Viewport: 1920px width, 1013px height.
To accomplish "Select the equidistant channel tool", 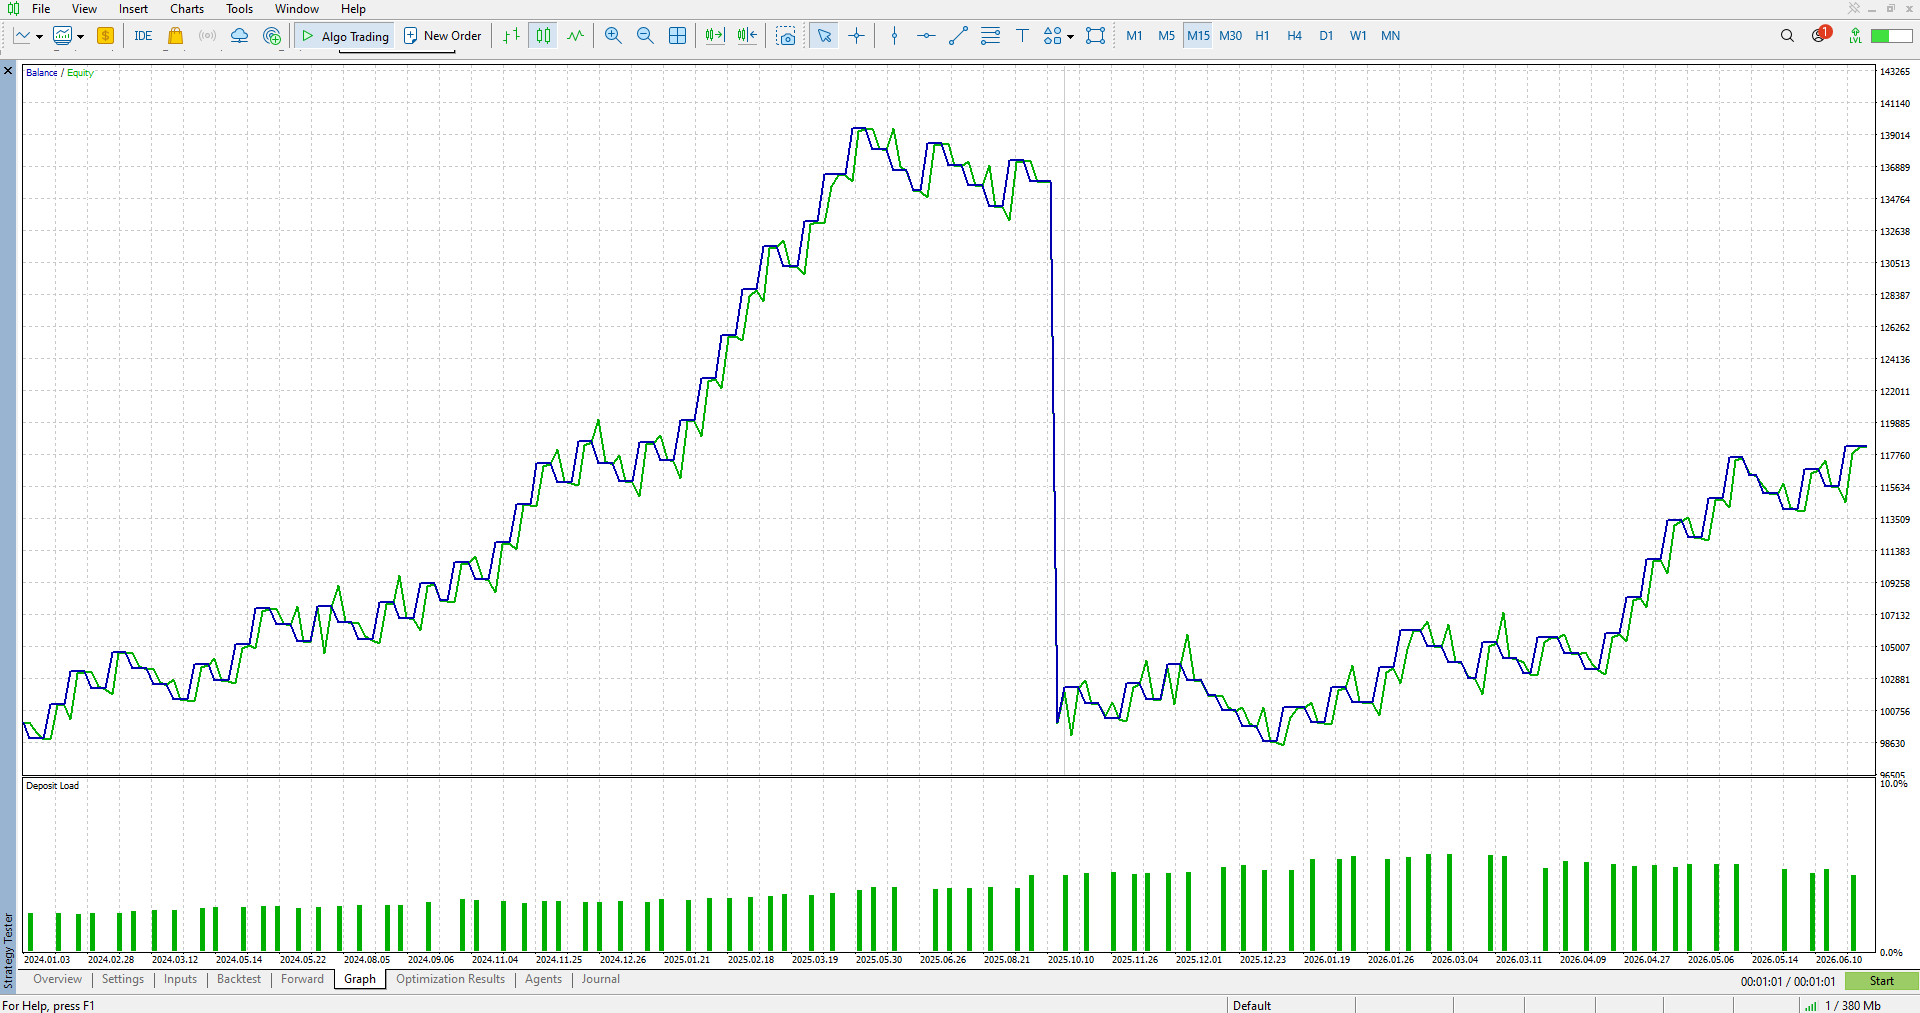I will pyautogui.click(x=990, y=36).
